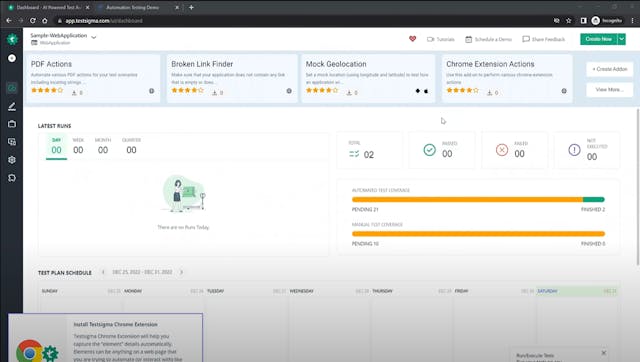640x362 pixels.
Task: Open the Develop pencil icon in sidebar
Action: [12, 107]
